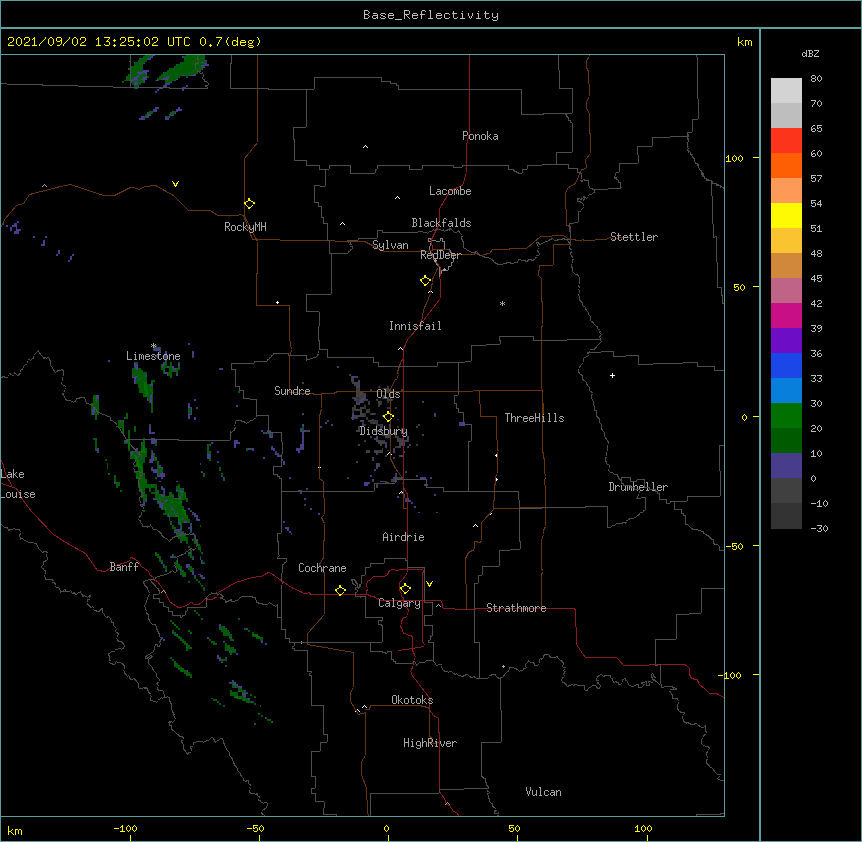862x842 pixels.
Task: Pick the purple 39-36 dBZ legend color
Action: point(786,340)
